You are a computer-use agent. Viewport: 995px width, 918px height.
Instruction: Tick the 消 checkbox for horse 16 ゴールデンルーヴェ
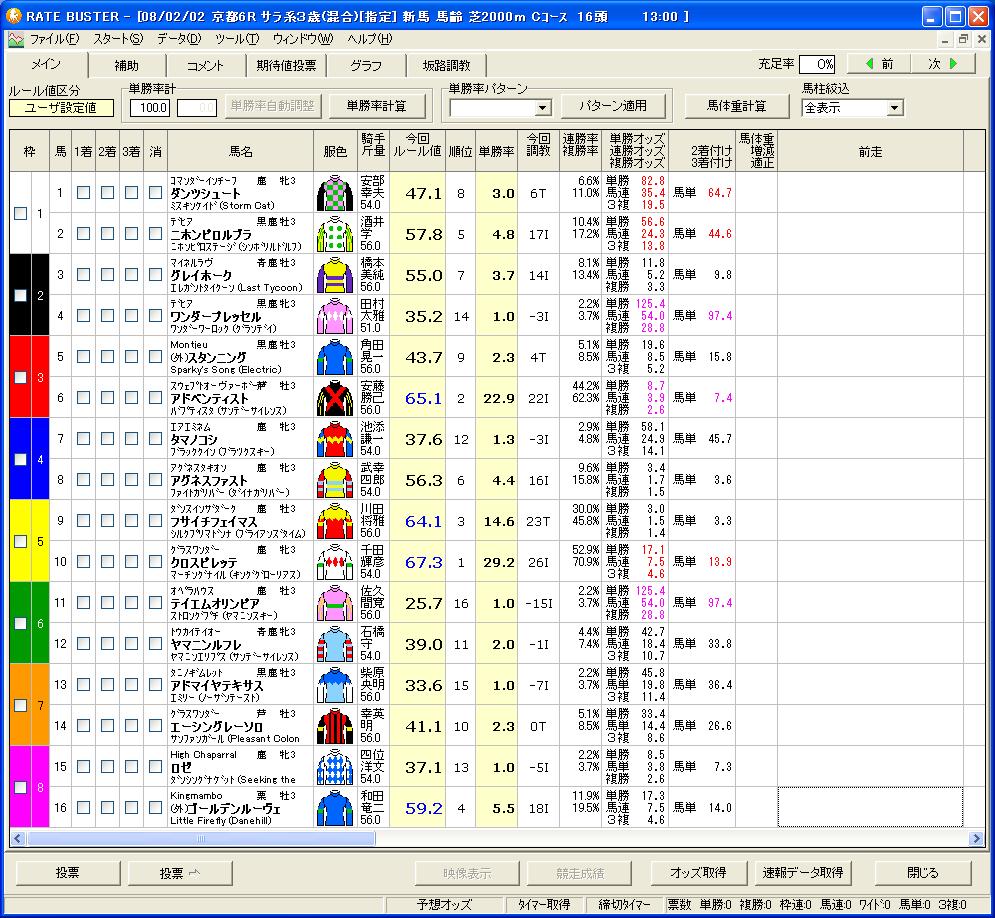click(155, 808)
